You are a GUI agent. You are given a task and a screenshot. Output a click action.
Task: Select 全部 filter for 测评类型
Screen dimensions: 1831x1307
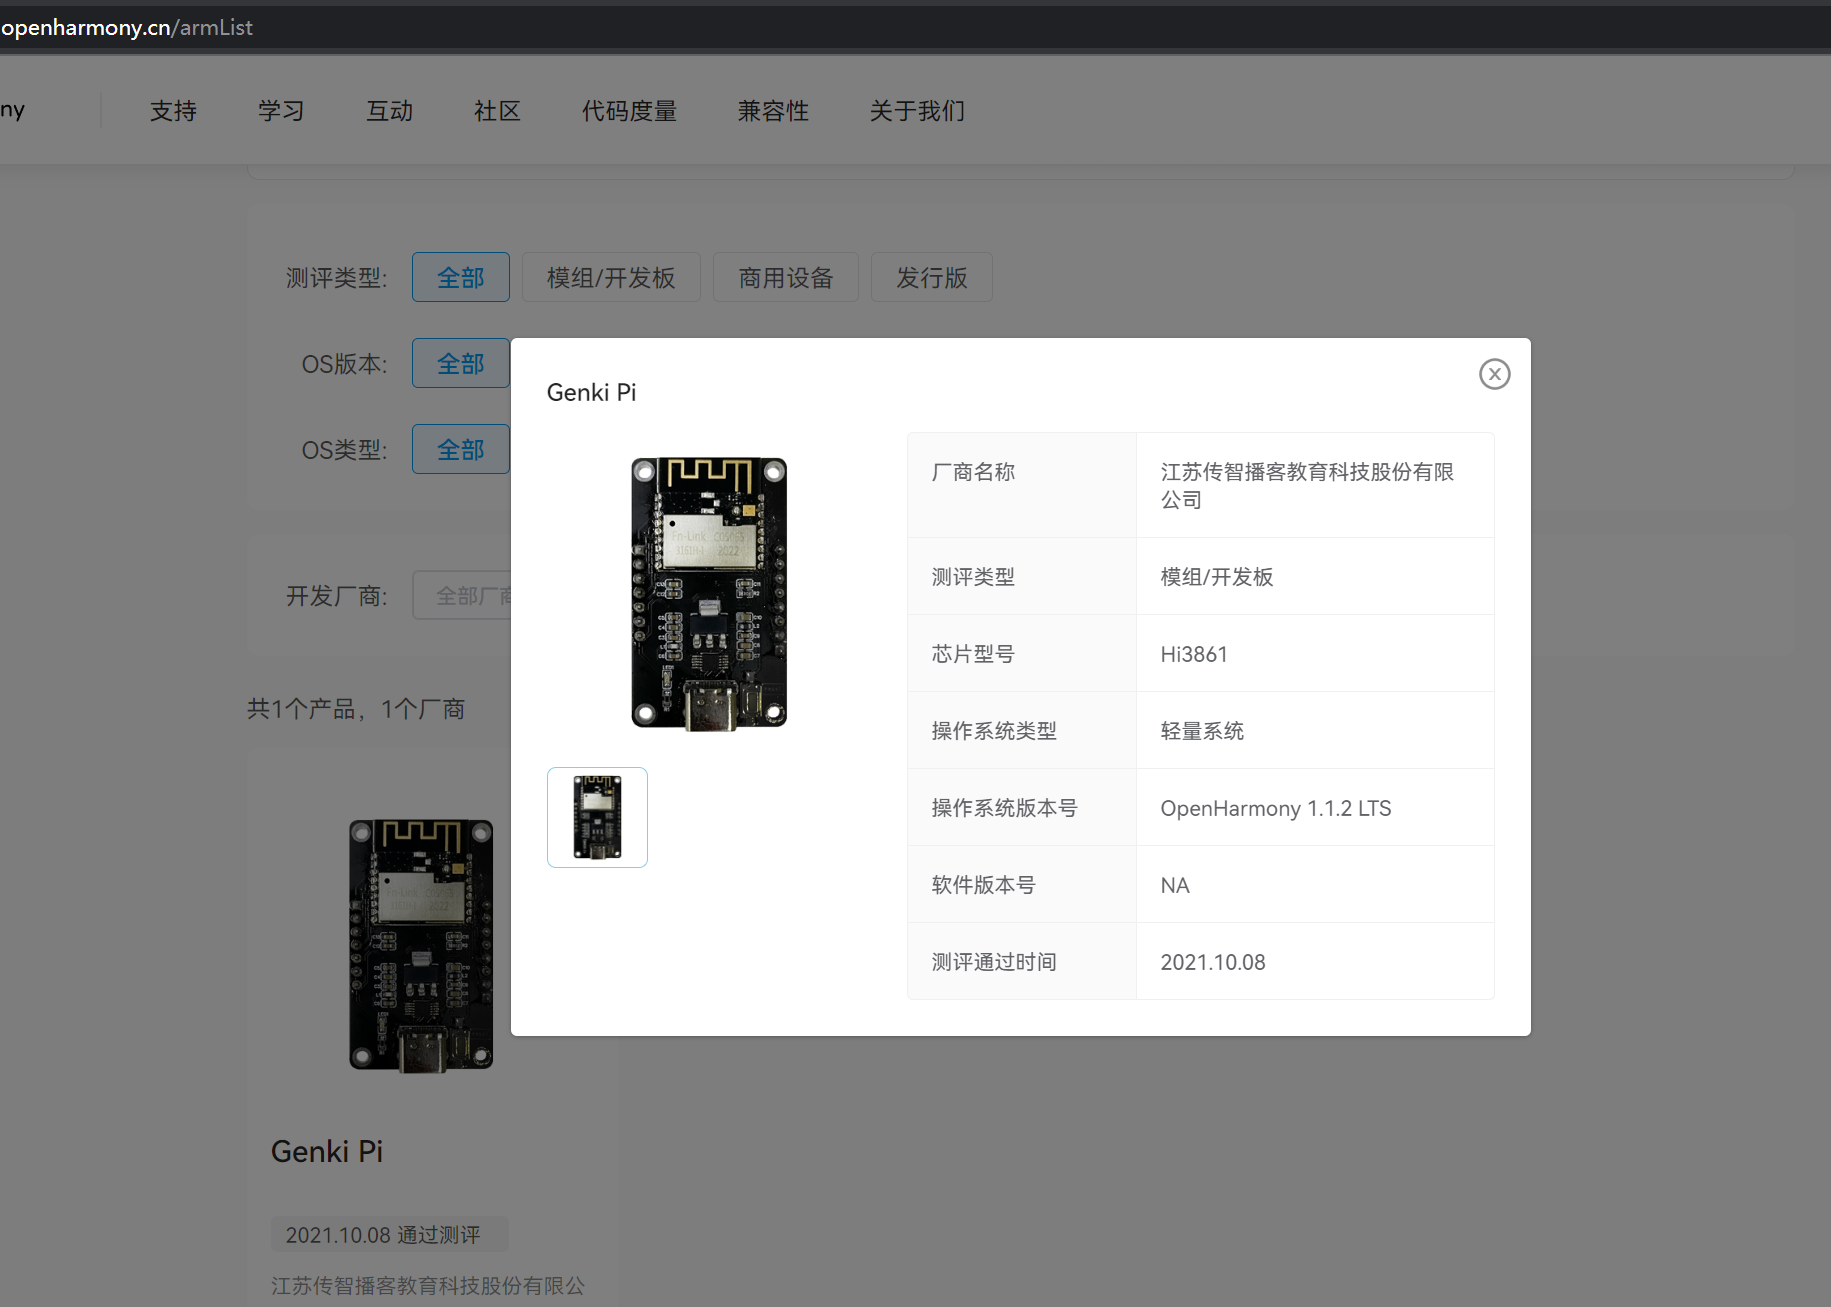461,277
